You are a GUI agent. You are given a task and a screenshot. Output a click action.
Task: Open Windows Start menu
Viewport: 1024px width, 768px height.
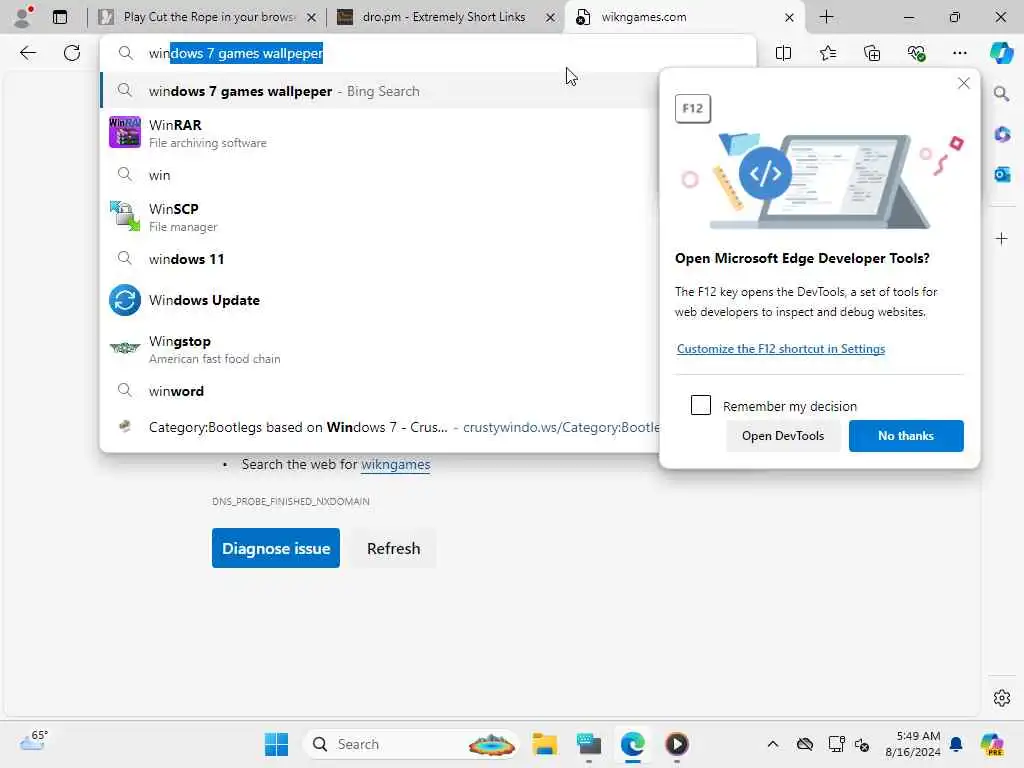point(276,744)
